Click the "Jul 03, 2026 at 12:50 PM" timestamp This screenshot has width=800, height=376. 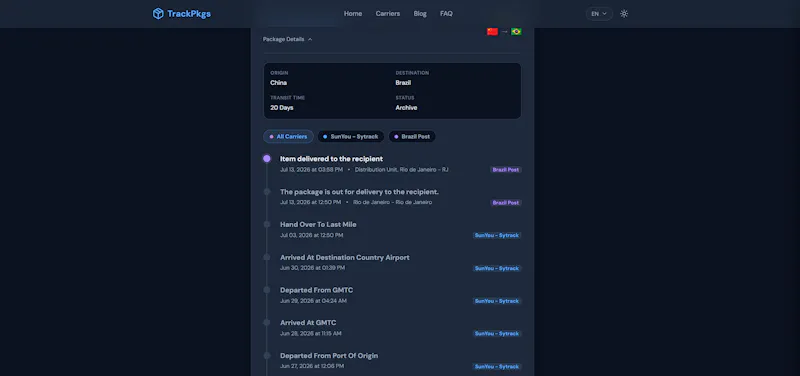coord(311,235)
